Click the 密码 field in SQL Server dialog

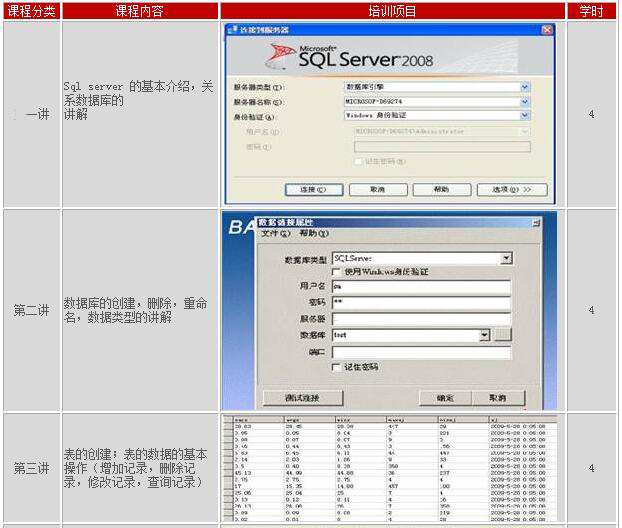point(442,147)
